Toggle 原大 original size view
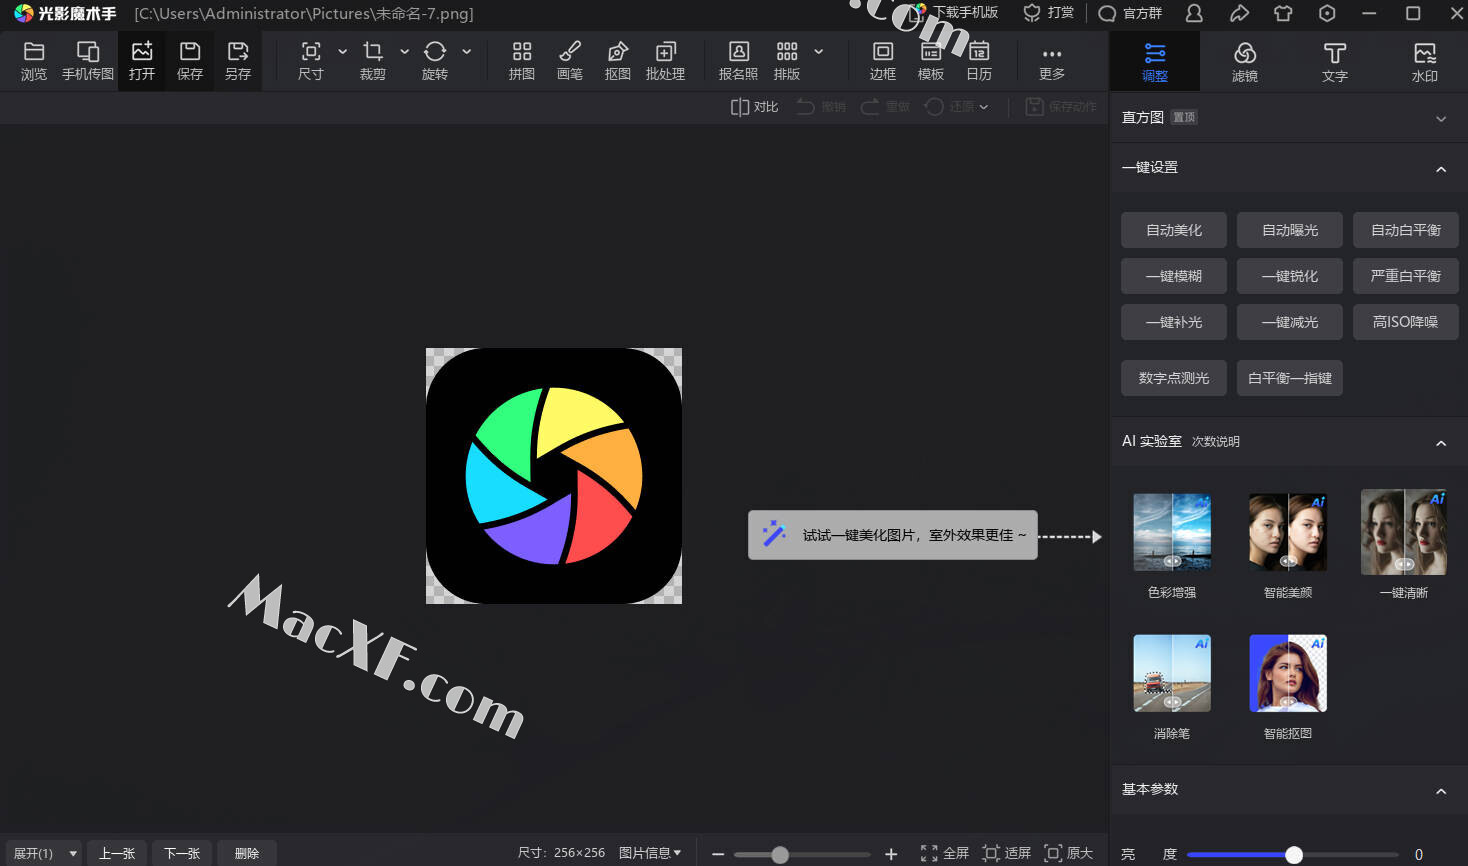The height and width of the screenshot is (866, 1468). pos(1068,853)
